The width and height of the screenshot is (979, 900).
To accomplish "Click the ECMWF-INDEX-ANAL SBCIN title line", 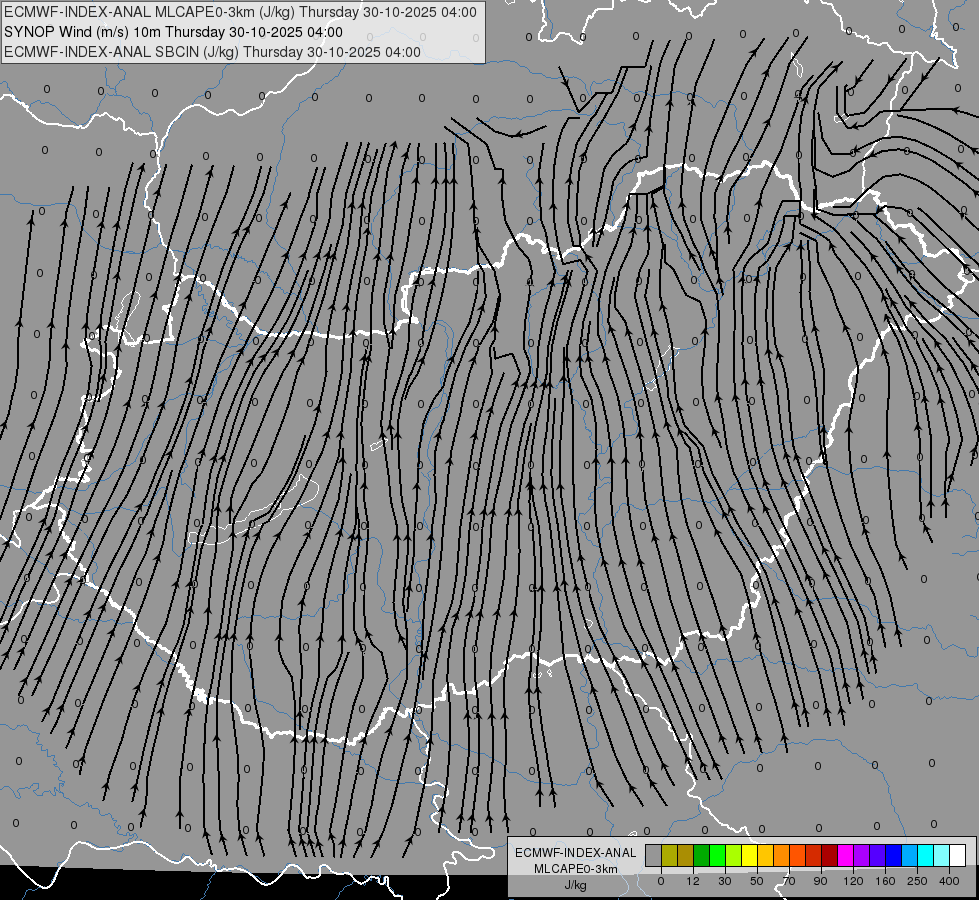I will [x=212, y=52].
